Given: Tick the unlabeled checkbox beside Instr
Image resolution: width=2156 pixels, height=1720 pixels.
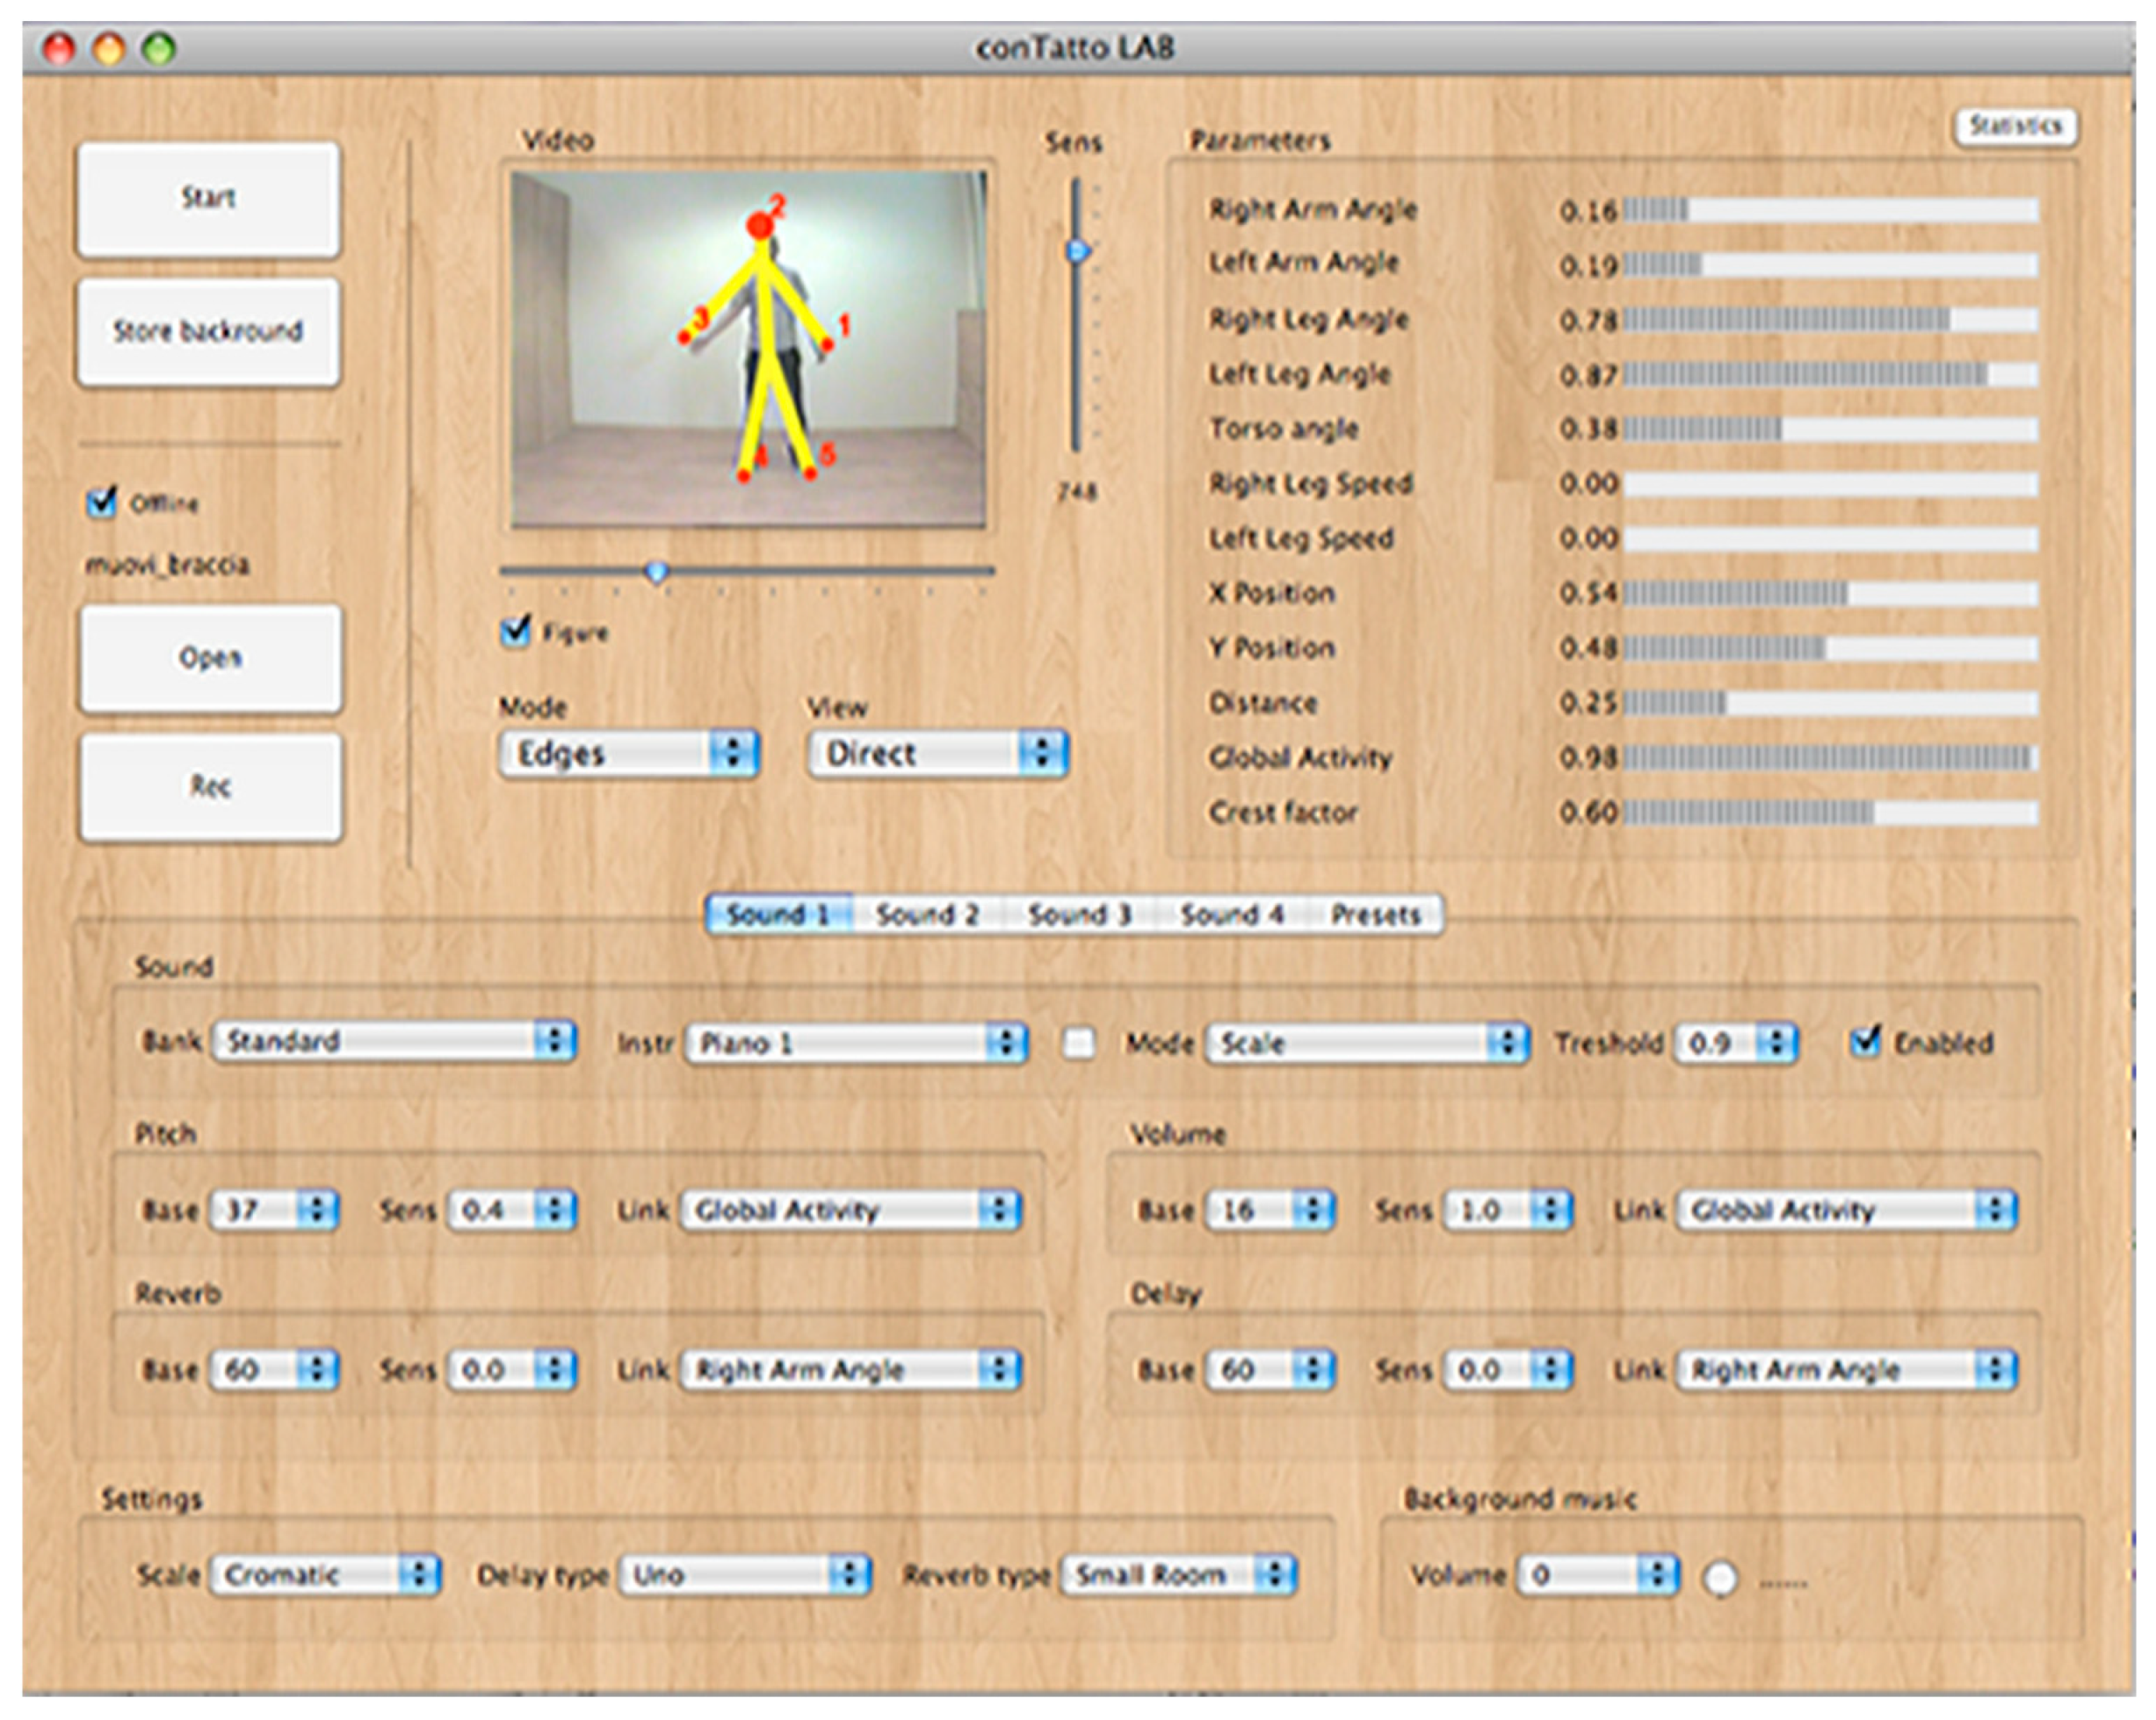Looking at the screenshot, I should 1078,1043.
